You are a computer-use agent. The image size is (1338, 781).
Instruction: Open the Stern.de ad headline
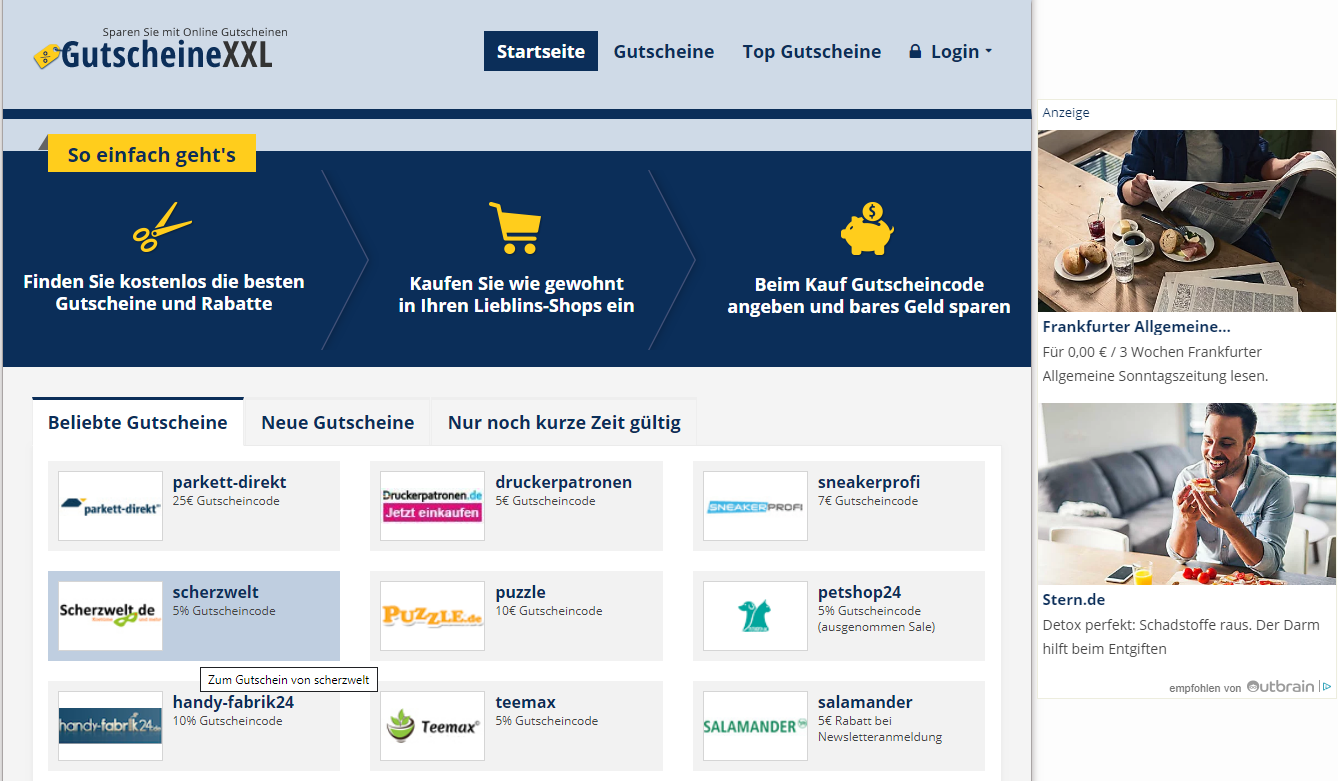[x=1073, y=600]
